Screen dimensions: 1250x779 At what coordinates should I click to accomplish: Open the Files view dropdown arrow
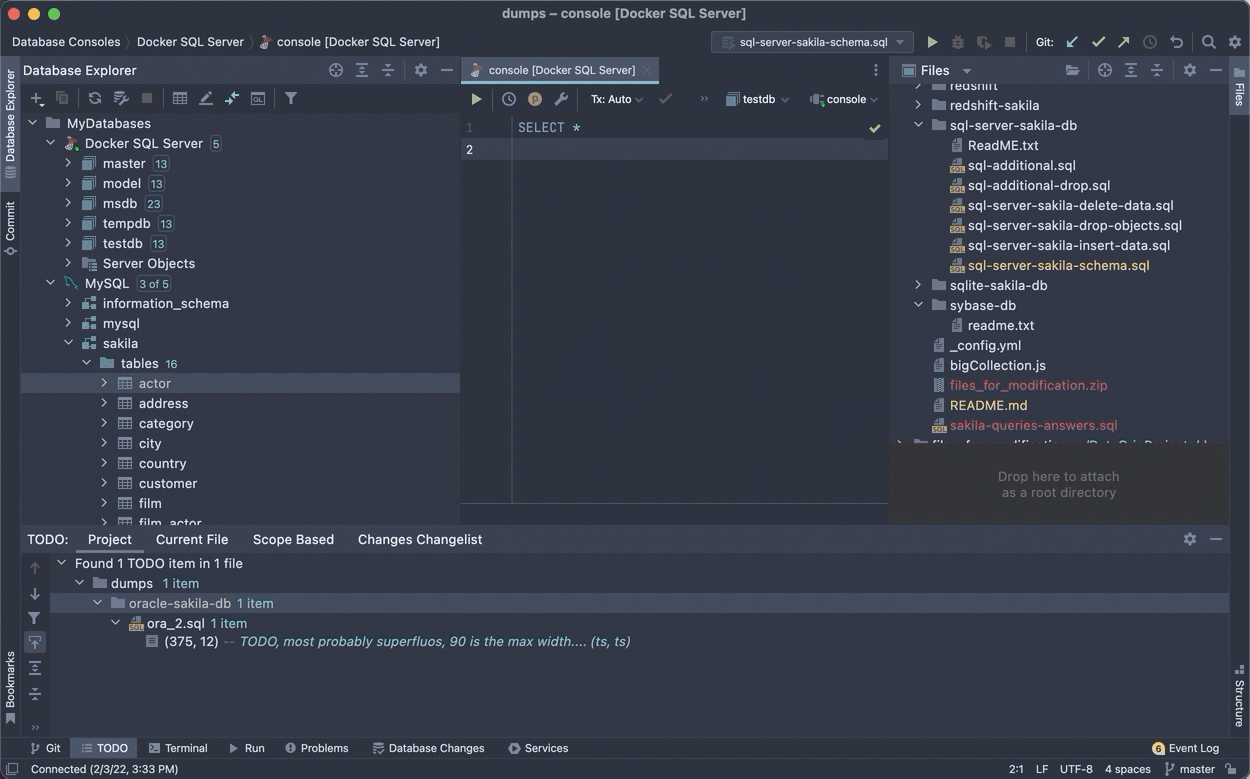[x=966, y=70]
